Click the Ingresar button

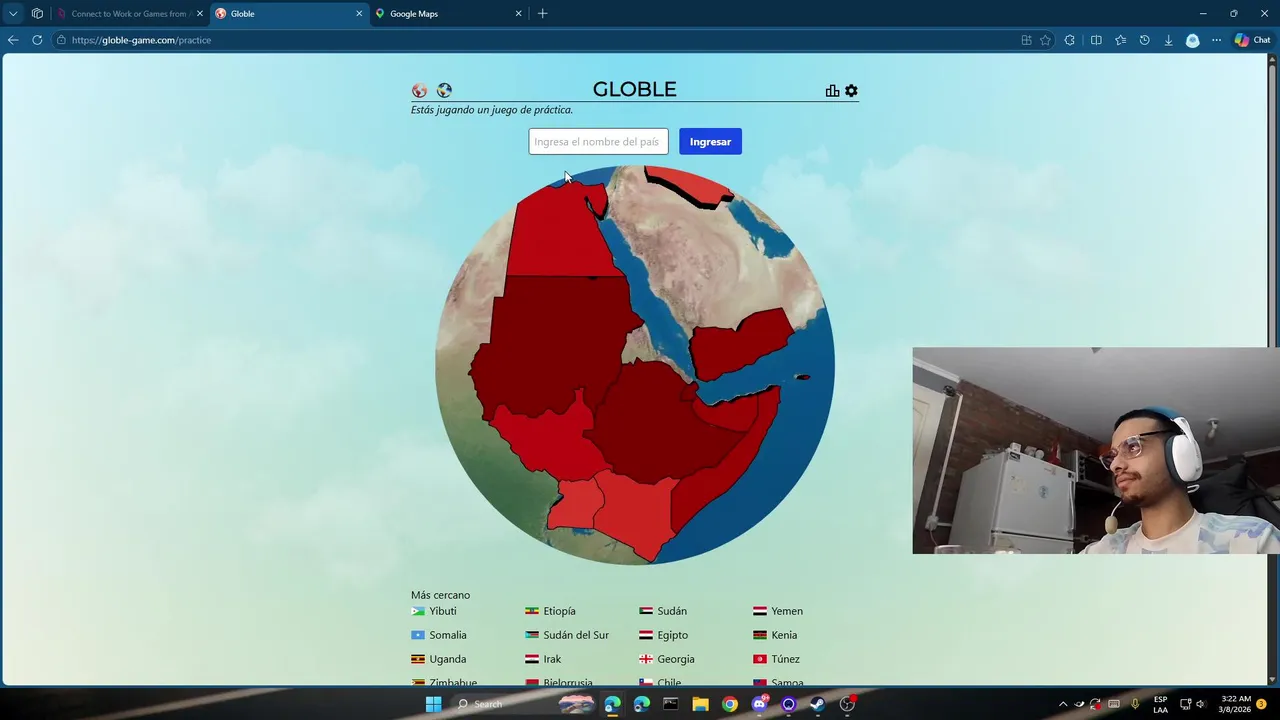tap(710, 142)
